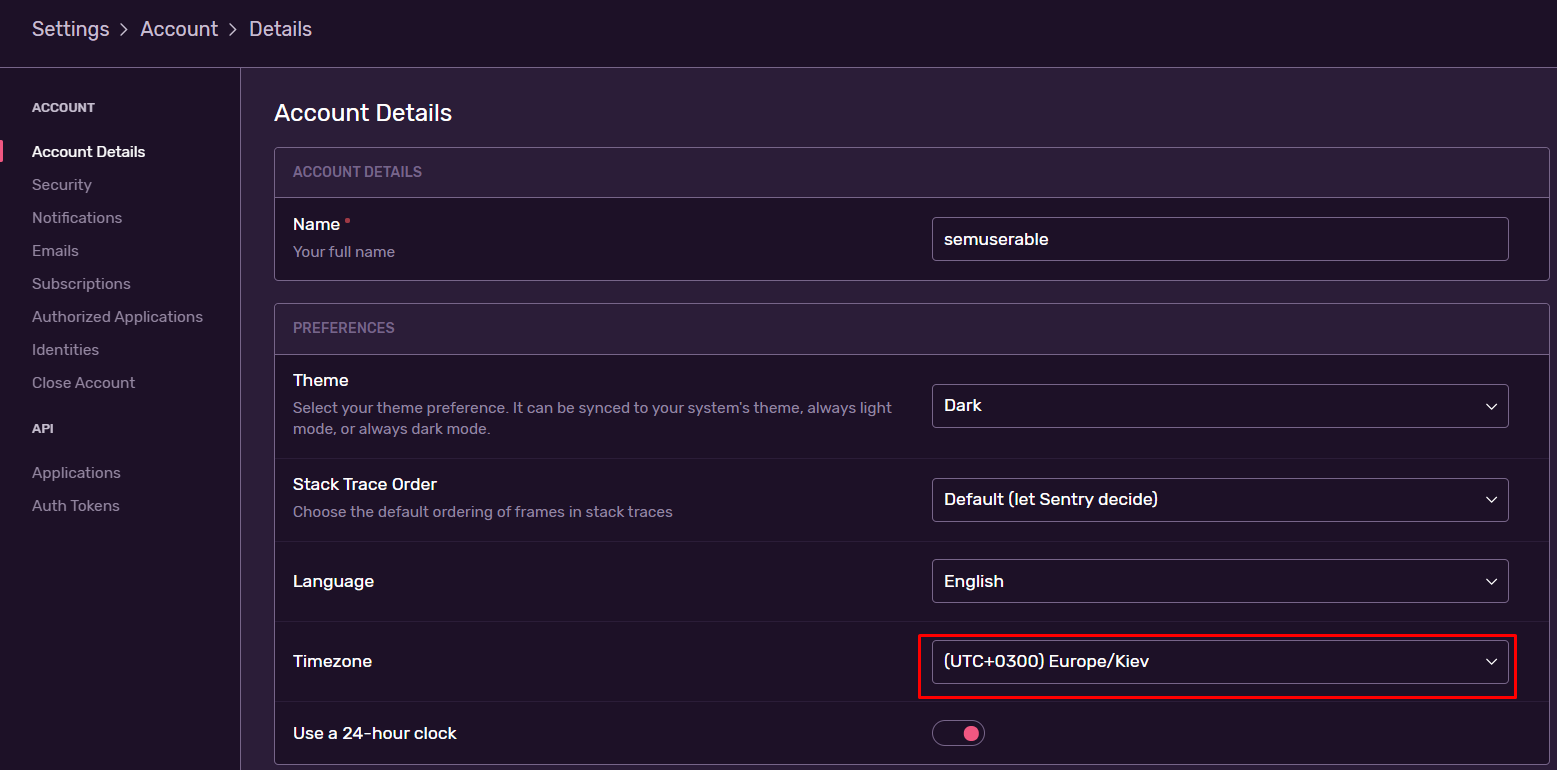The height and width of the screenshot is (770, 1557).
Task: Open the Emails section
Action: click(x=55, y=250)
